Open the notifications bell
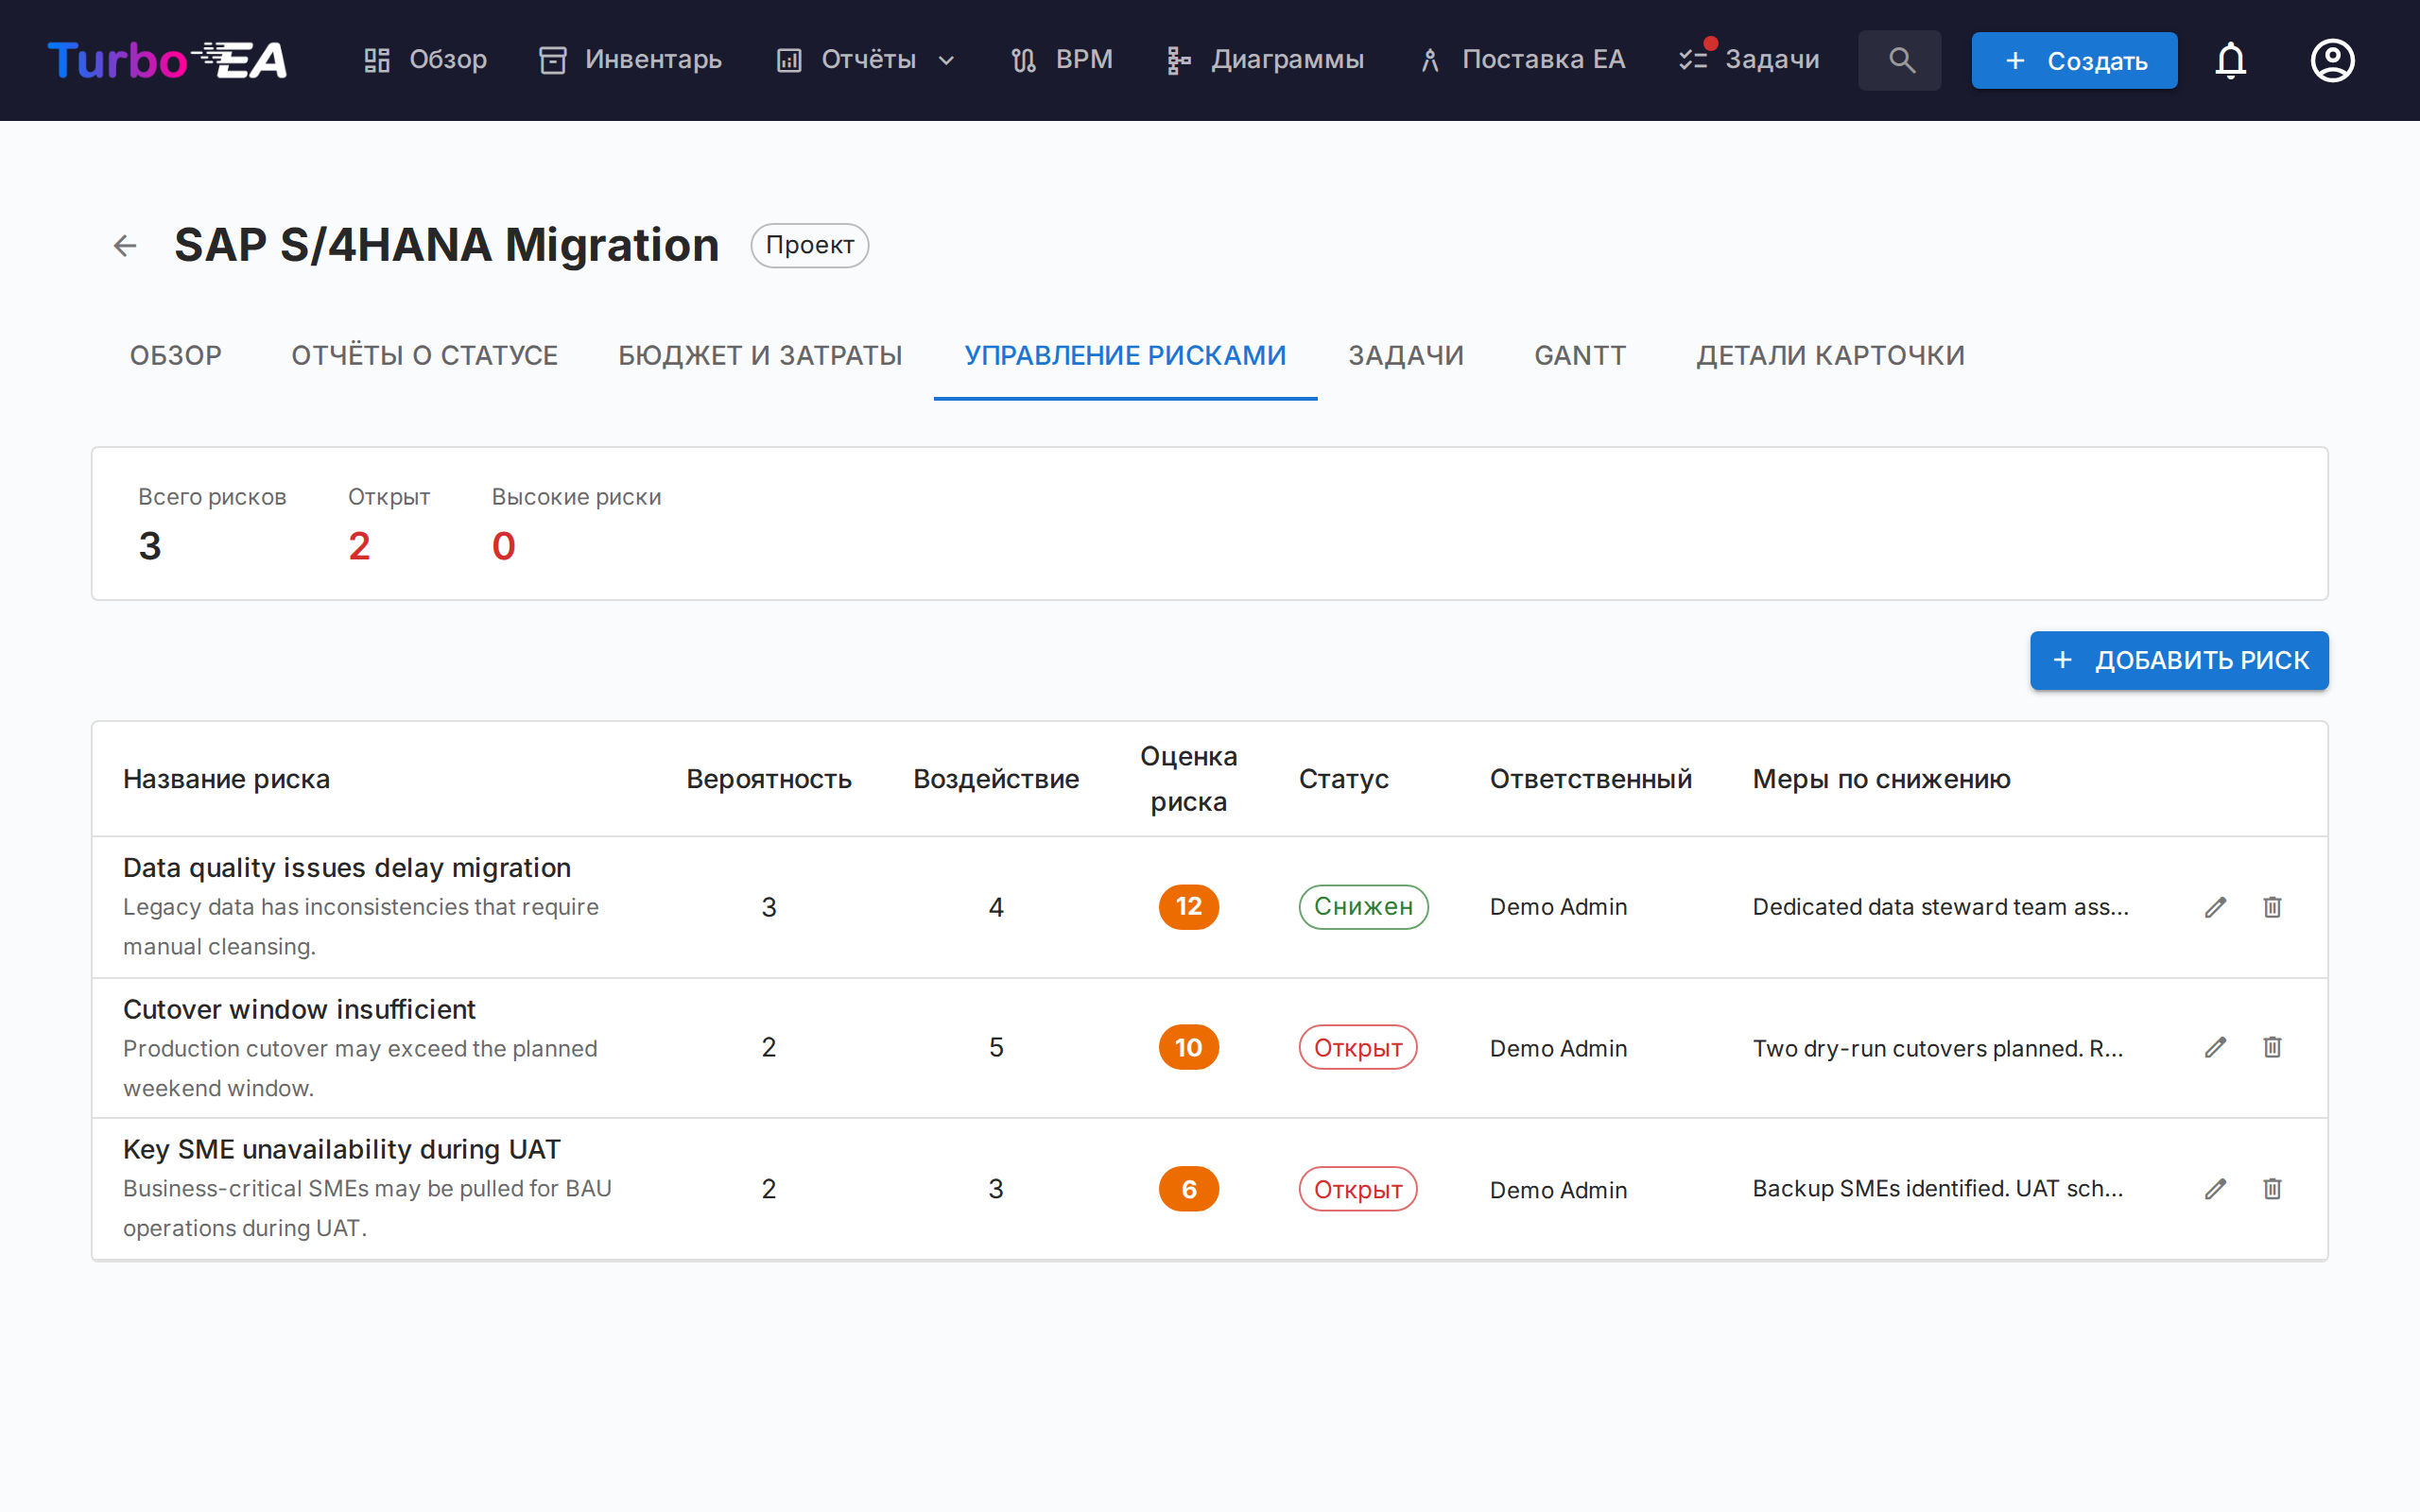Viewport: 2420px width, 1512px height. 2230,60
